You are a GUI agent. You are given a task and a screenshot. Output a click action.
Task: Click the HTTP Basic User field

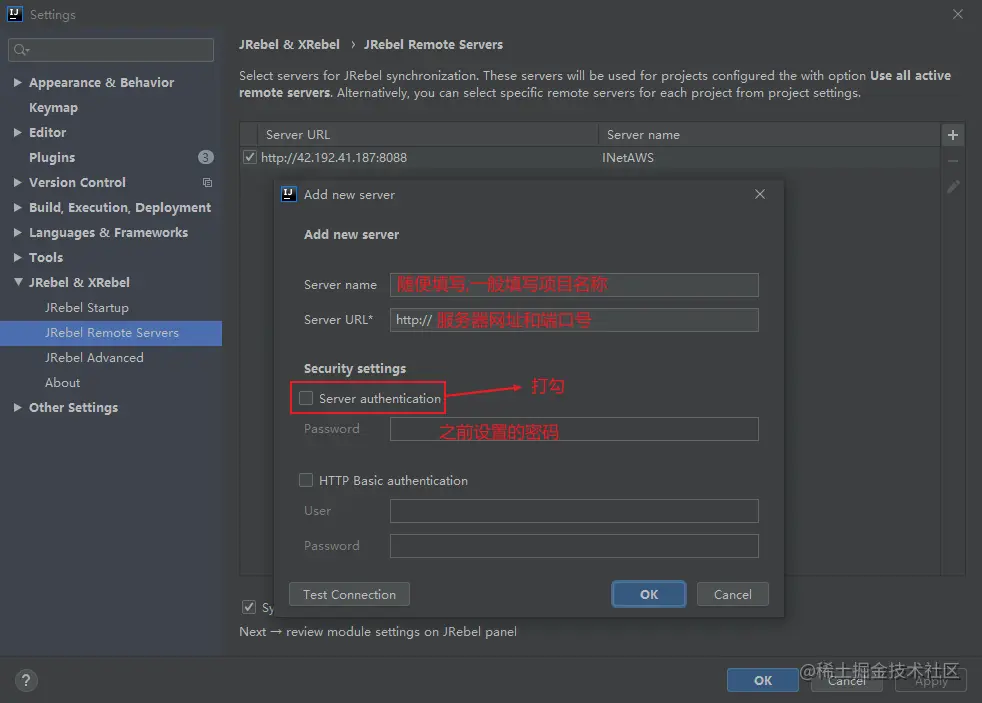[574, 511]
